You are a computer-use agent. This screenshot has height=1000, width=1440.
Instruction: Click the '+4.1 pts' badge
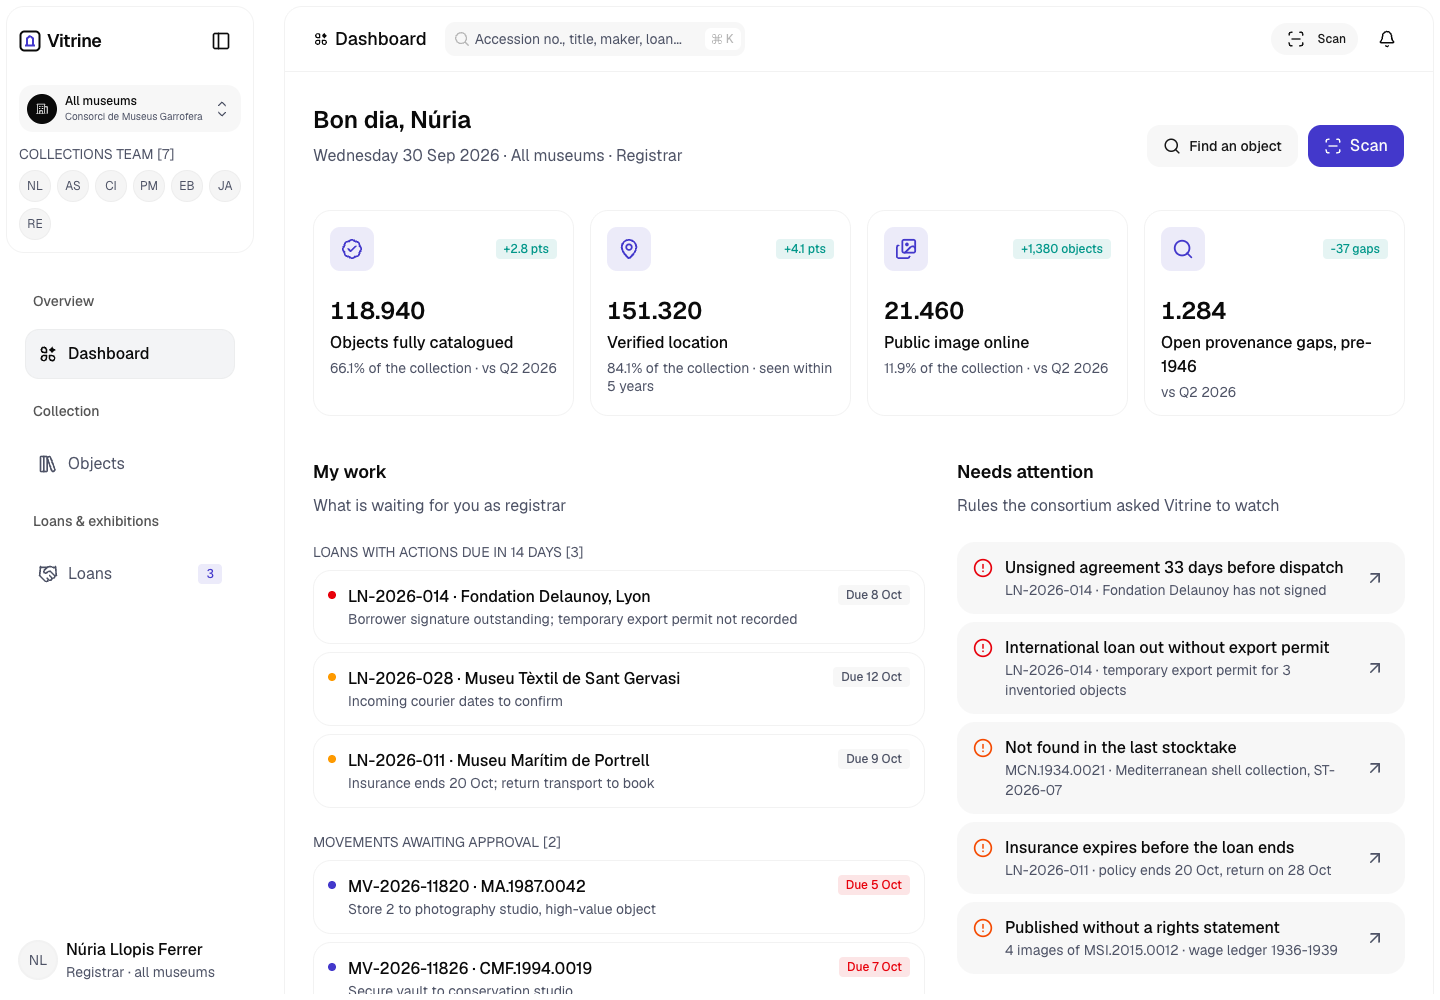coord(805,249)
